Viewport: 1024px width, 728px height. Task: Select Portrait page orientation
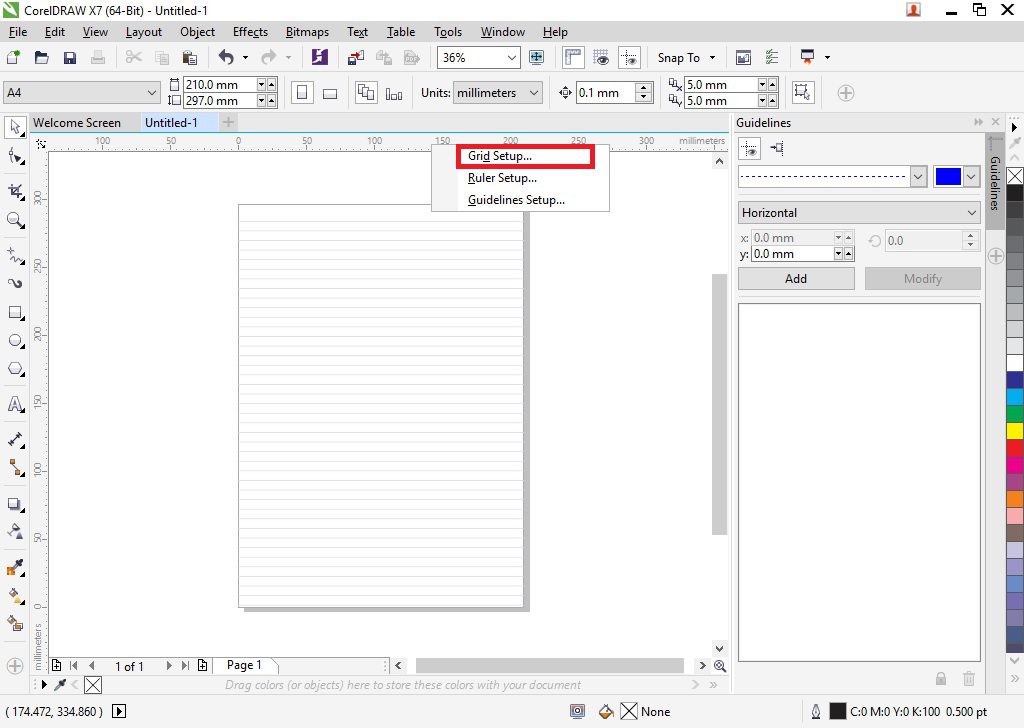coord(302,93)
